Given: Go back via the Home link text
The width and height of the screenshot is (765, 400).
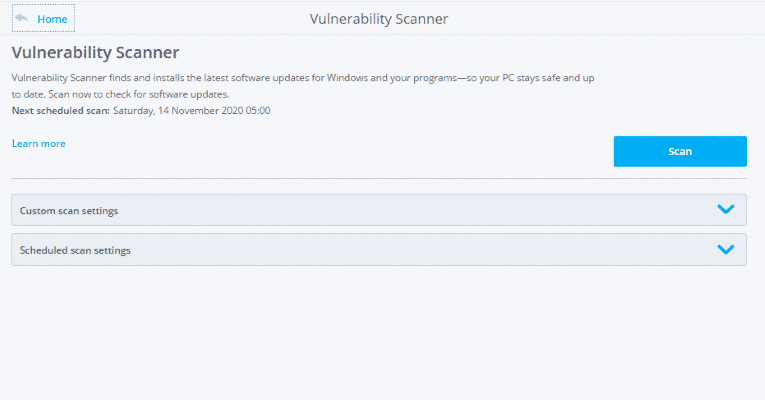Looking at the screenshot, I should 52,19.
